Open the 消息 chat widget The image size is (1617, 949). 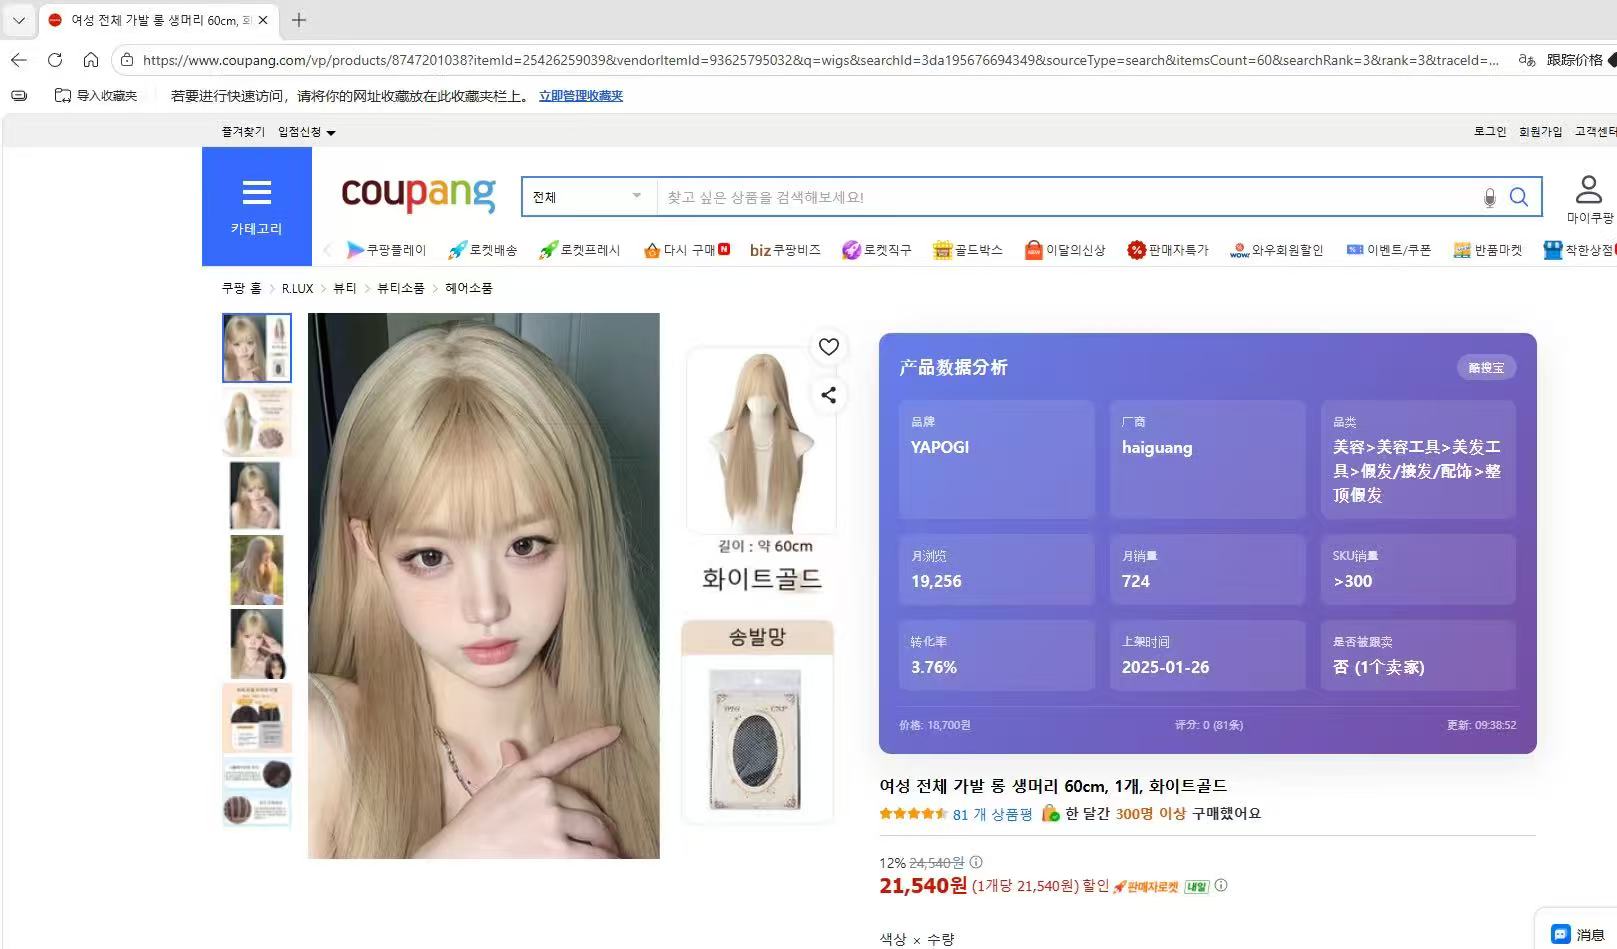1578,934
